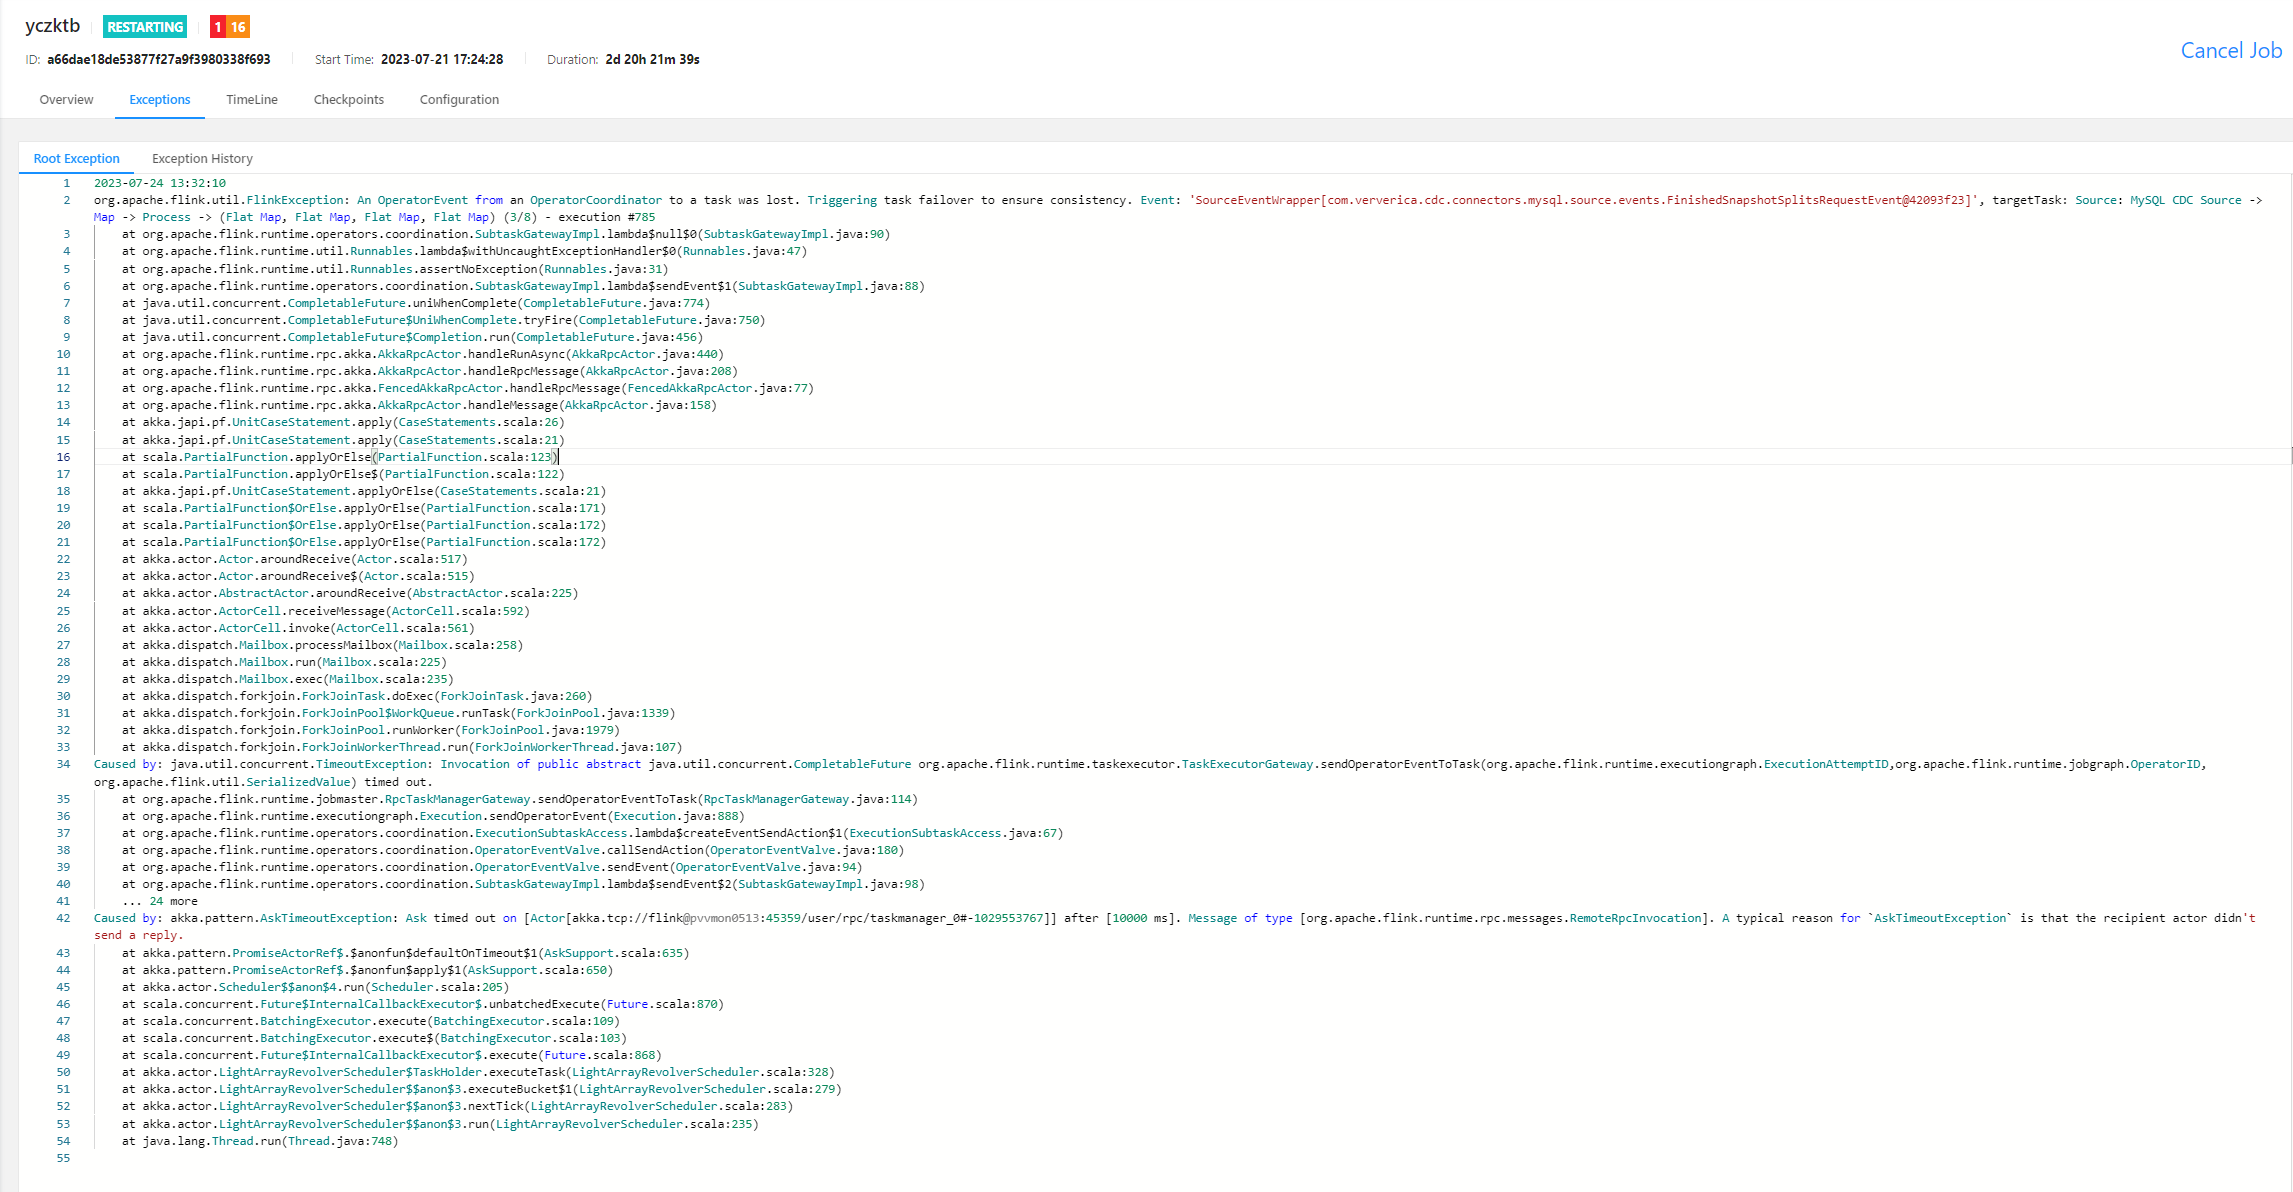Open the Checkpoints tab
The width and height of the screenshot is (2293, 1192).
[x=348, y=100]
